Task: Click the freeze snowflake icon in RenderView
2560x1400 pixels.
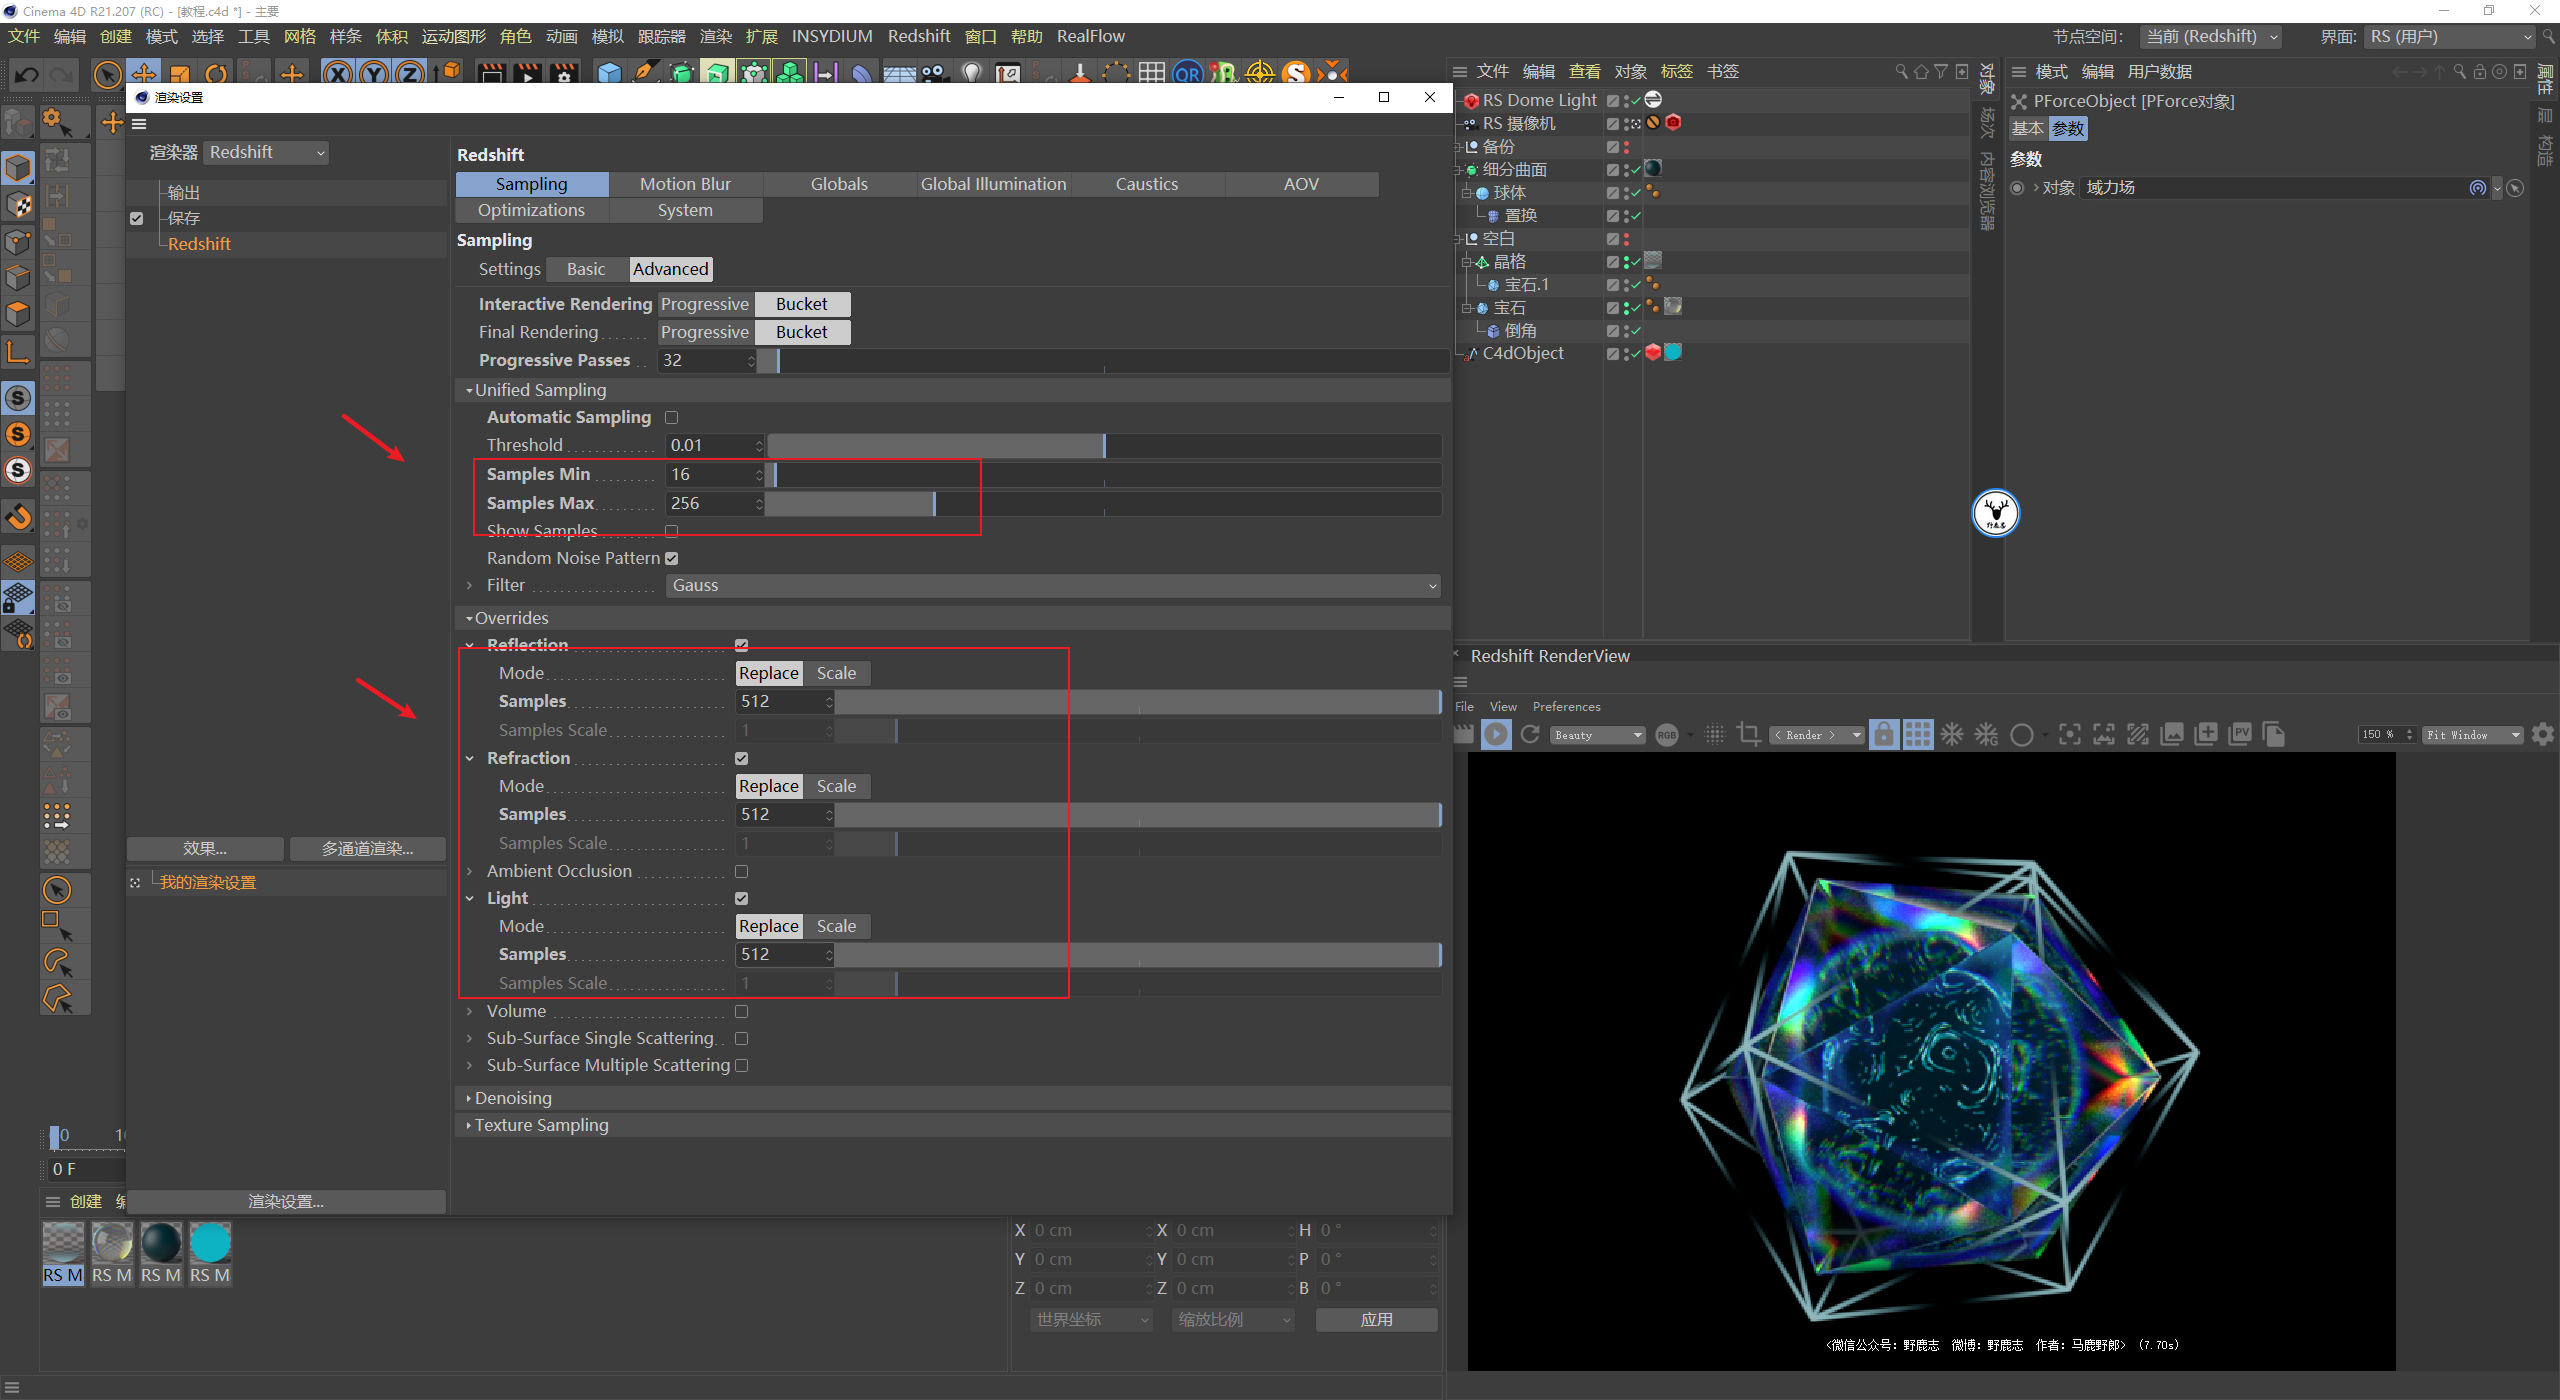Action: [1952, 735]
